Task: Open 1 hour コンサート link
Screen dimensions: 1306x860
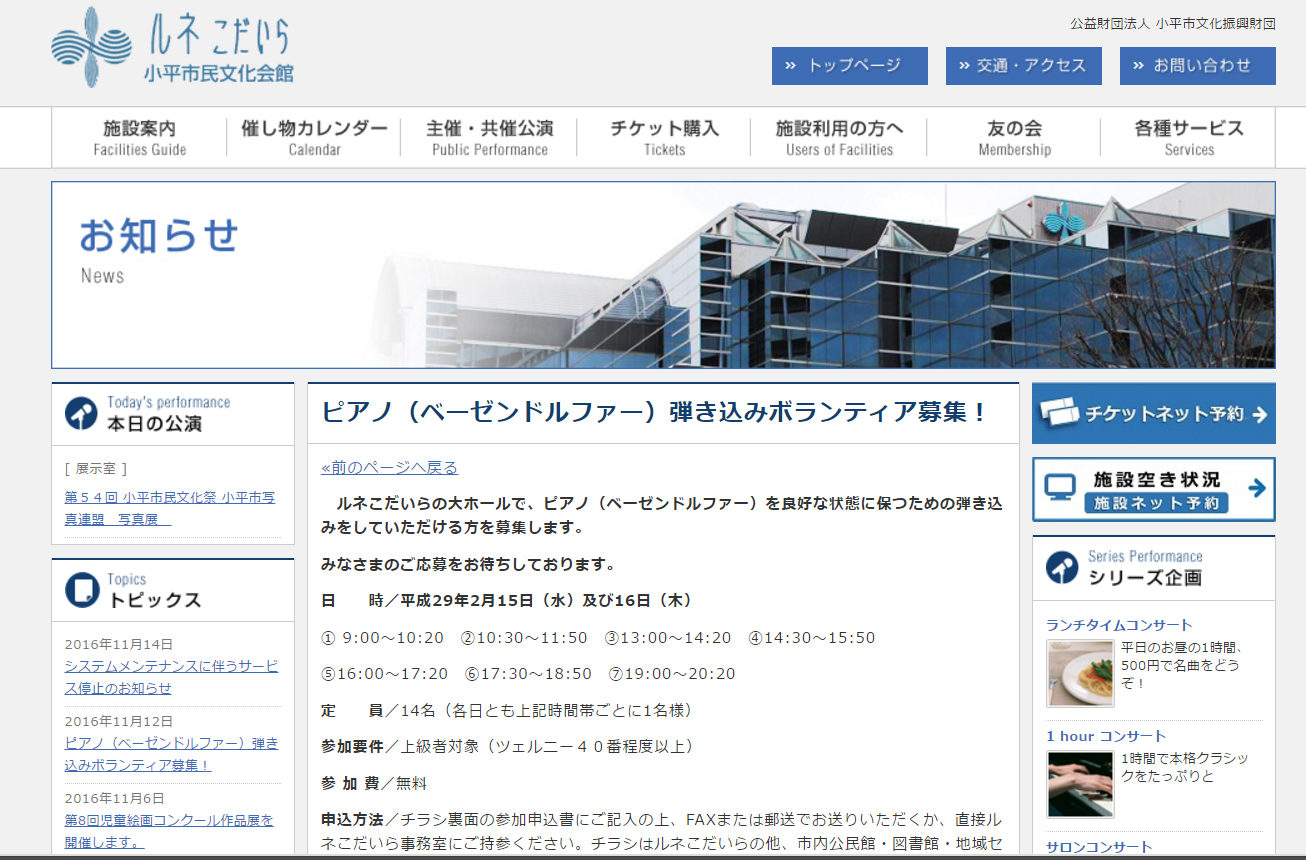Action: tap(1106, 736)
